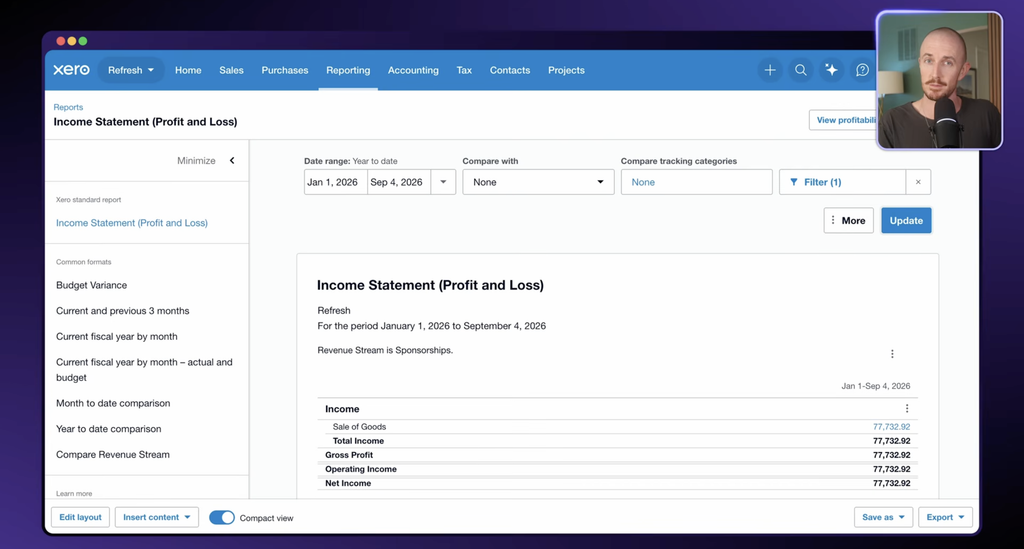Follow the Reports breadcrumb link

pyautogui.click(x=68, y=107)
